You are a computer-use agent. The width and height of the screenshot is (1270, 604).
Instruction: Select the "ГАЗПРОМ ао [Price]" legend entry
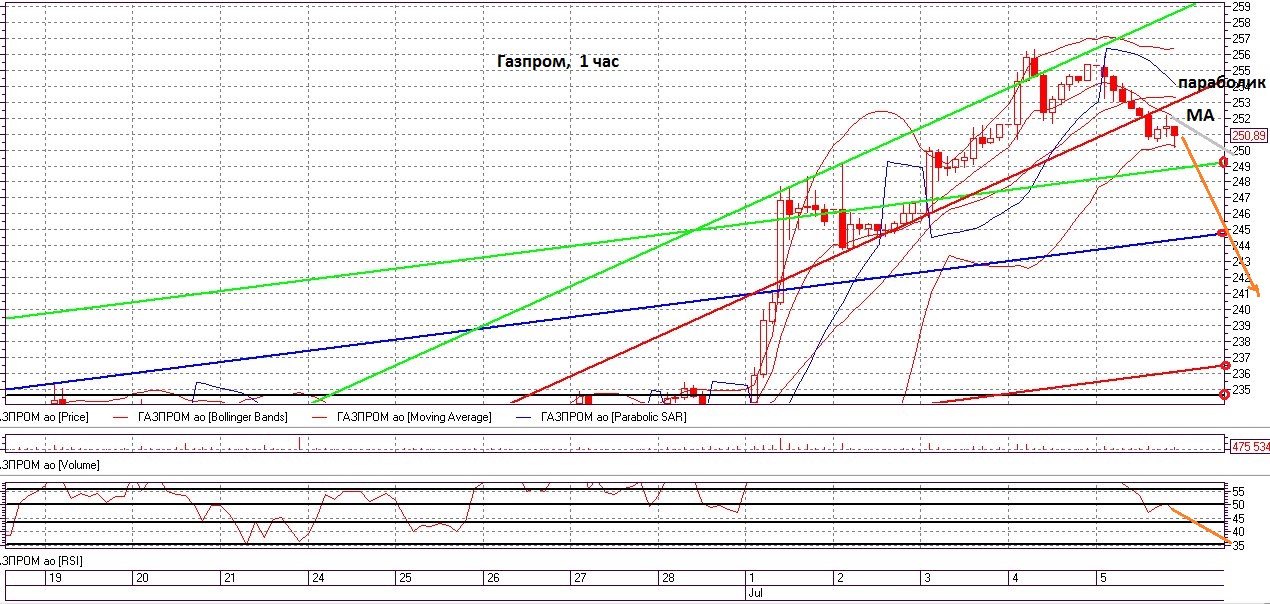tap(44, 417)
